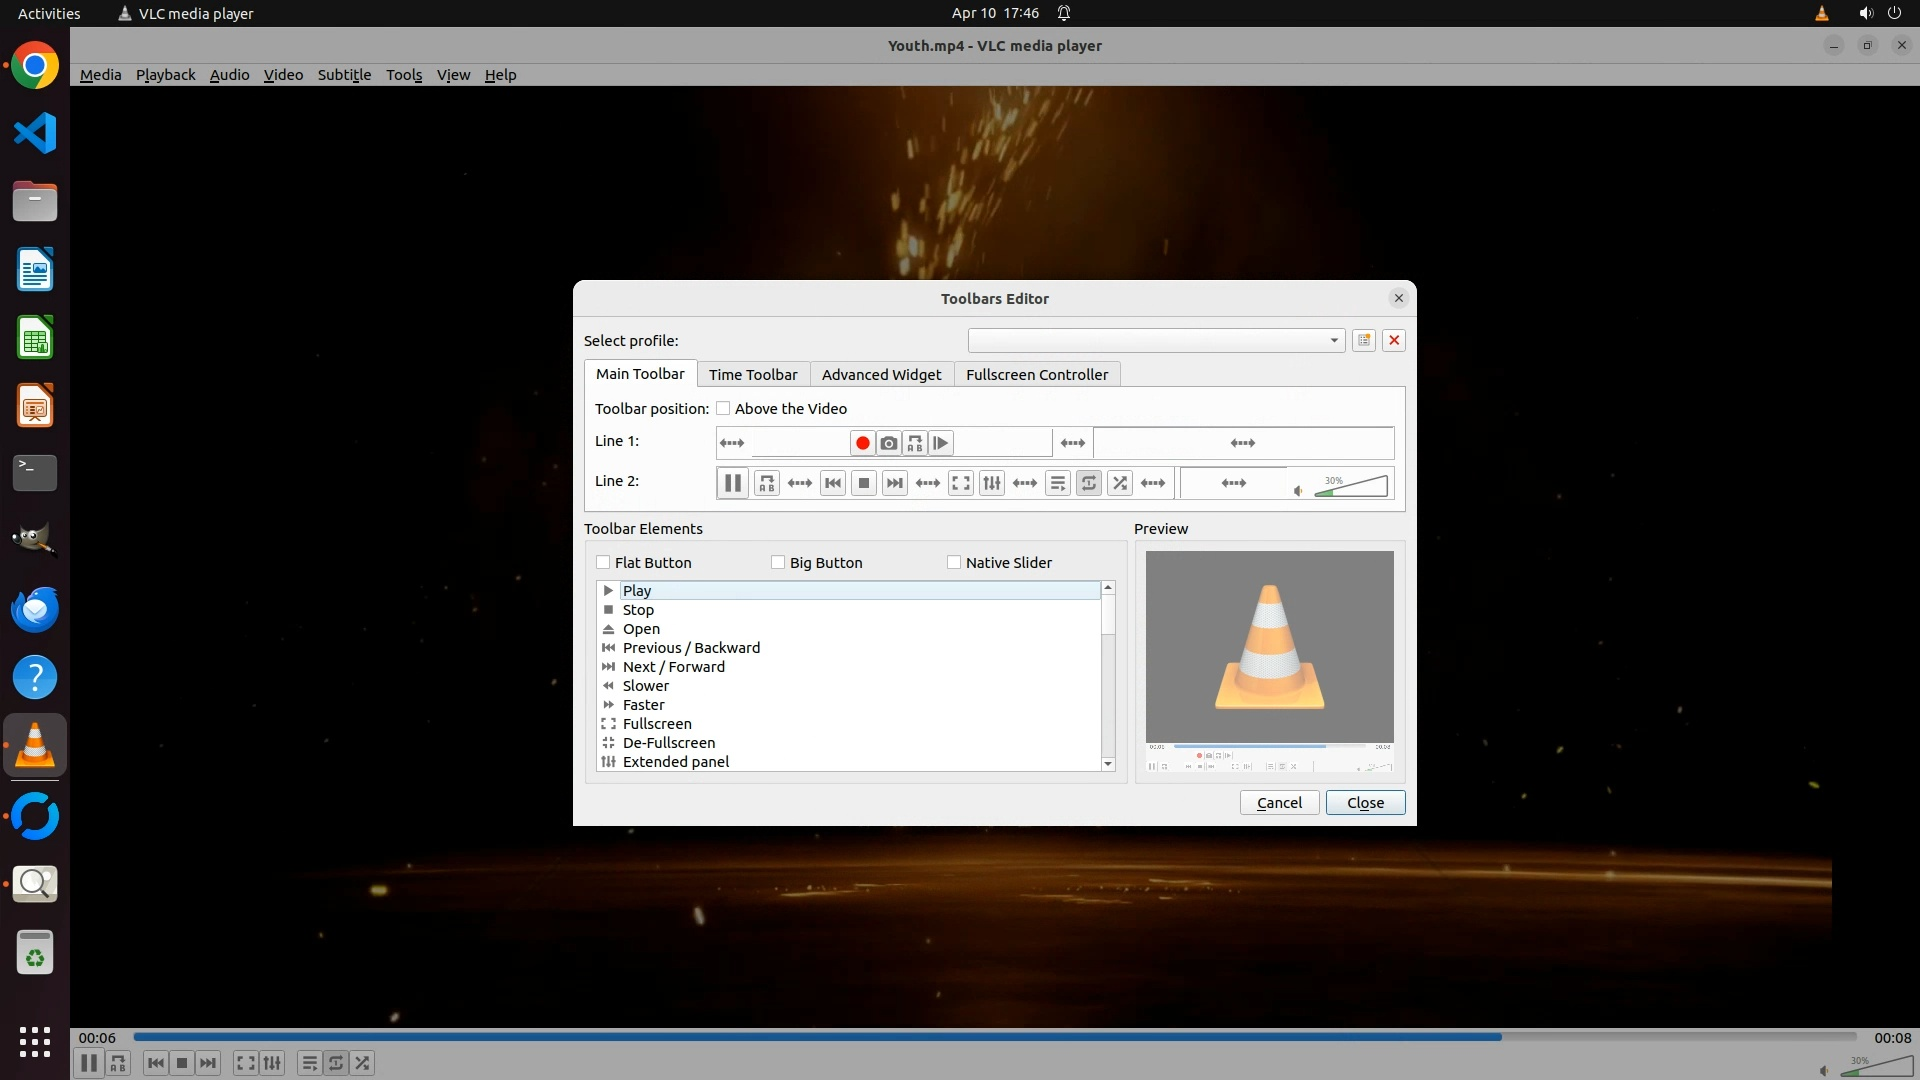Image resolution: width=1920 pixels, height=1080 pixels.
Task: Click the A-B loop icon in Line 2
Action: point(766,483)
